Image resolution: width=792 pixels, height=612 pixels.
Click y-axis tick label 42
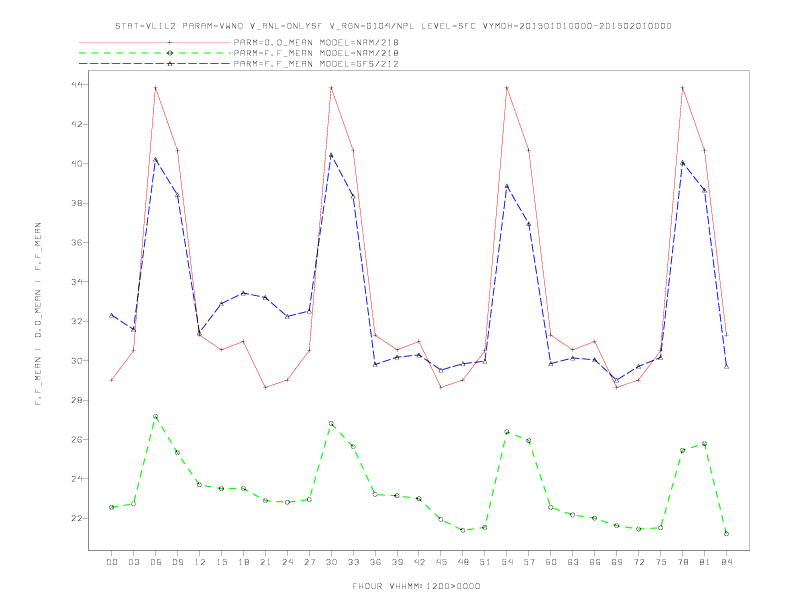[76, 124]
